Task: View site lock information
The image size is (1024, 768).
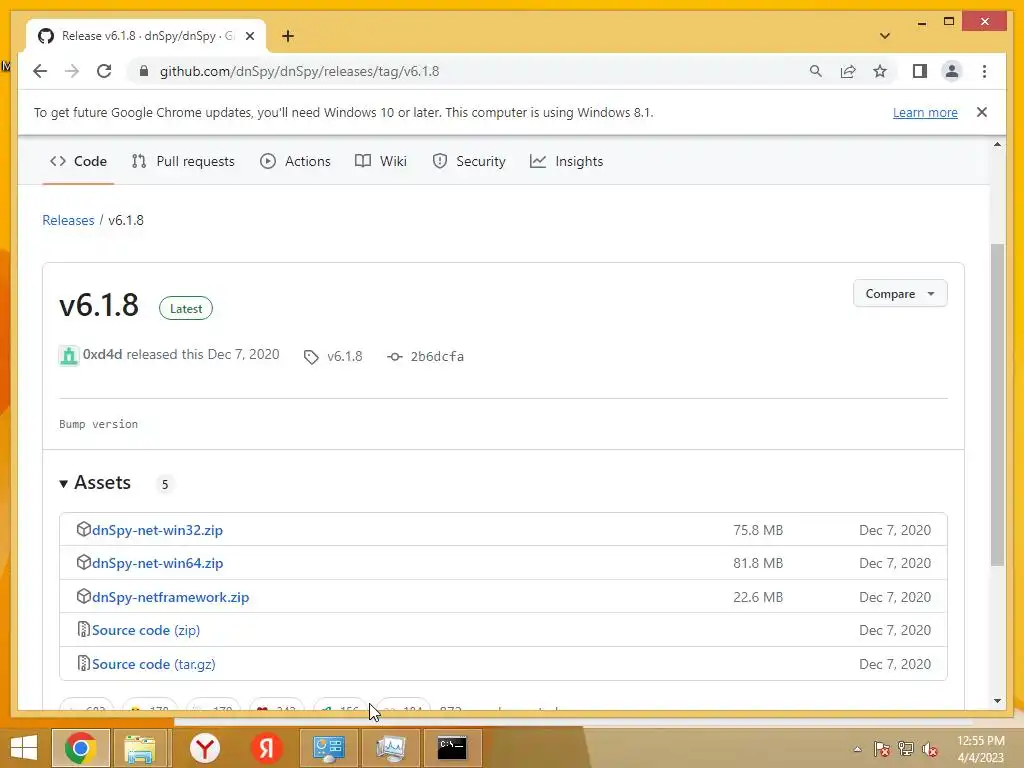Action: pos(144,71)
